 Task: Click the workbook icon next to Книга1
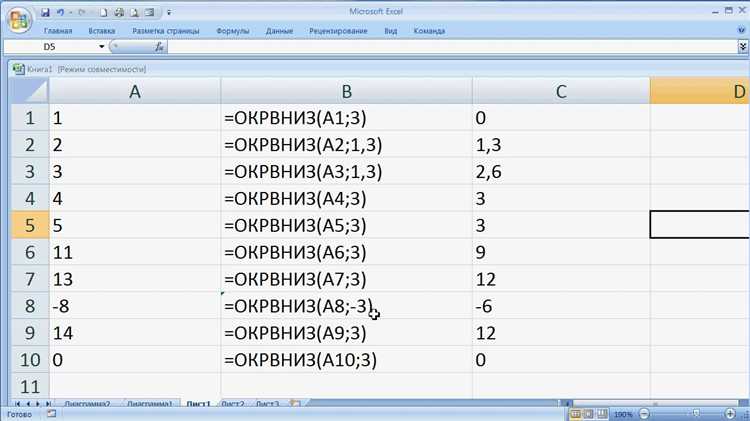[19, 69]
